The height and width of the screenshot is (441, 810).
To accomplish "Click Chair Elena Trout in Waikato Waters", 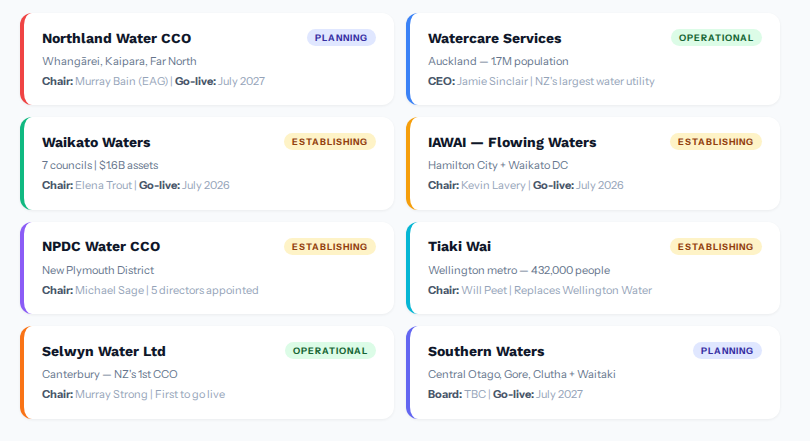I will tap(88, 185).
